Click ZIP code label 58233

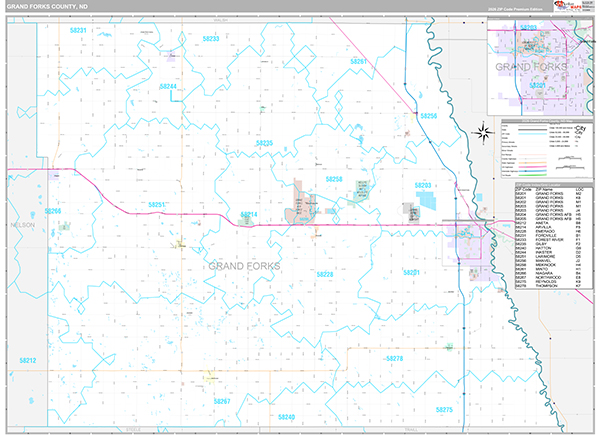tap(211, 39)
